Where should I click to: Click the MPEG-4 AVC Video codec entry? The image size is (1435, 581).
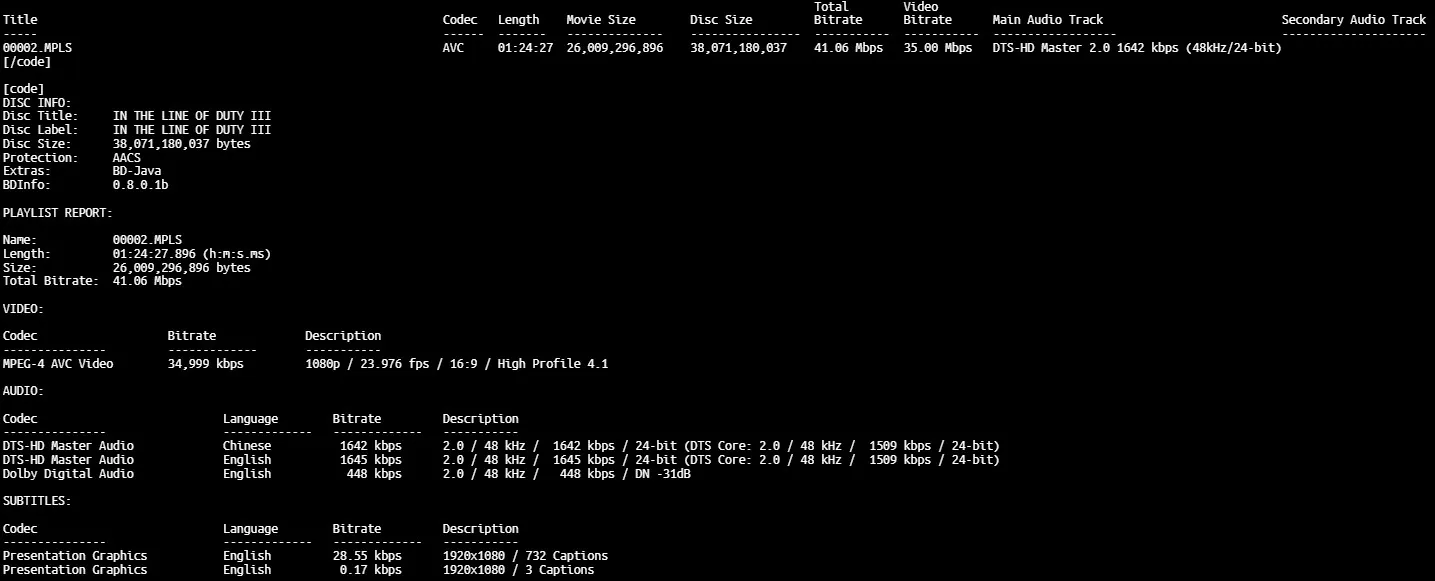click(x=58, y=364)
